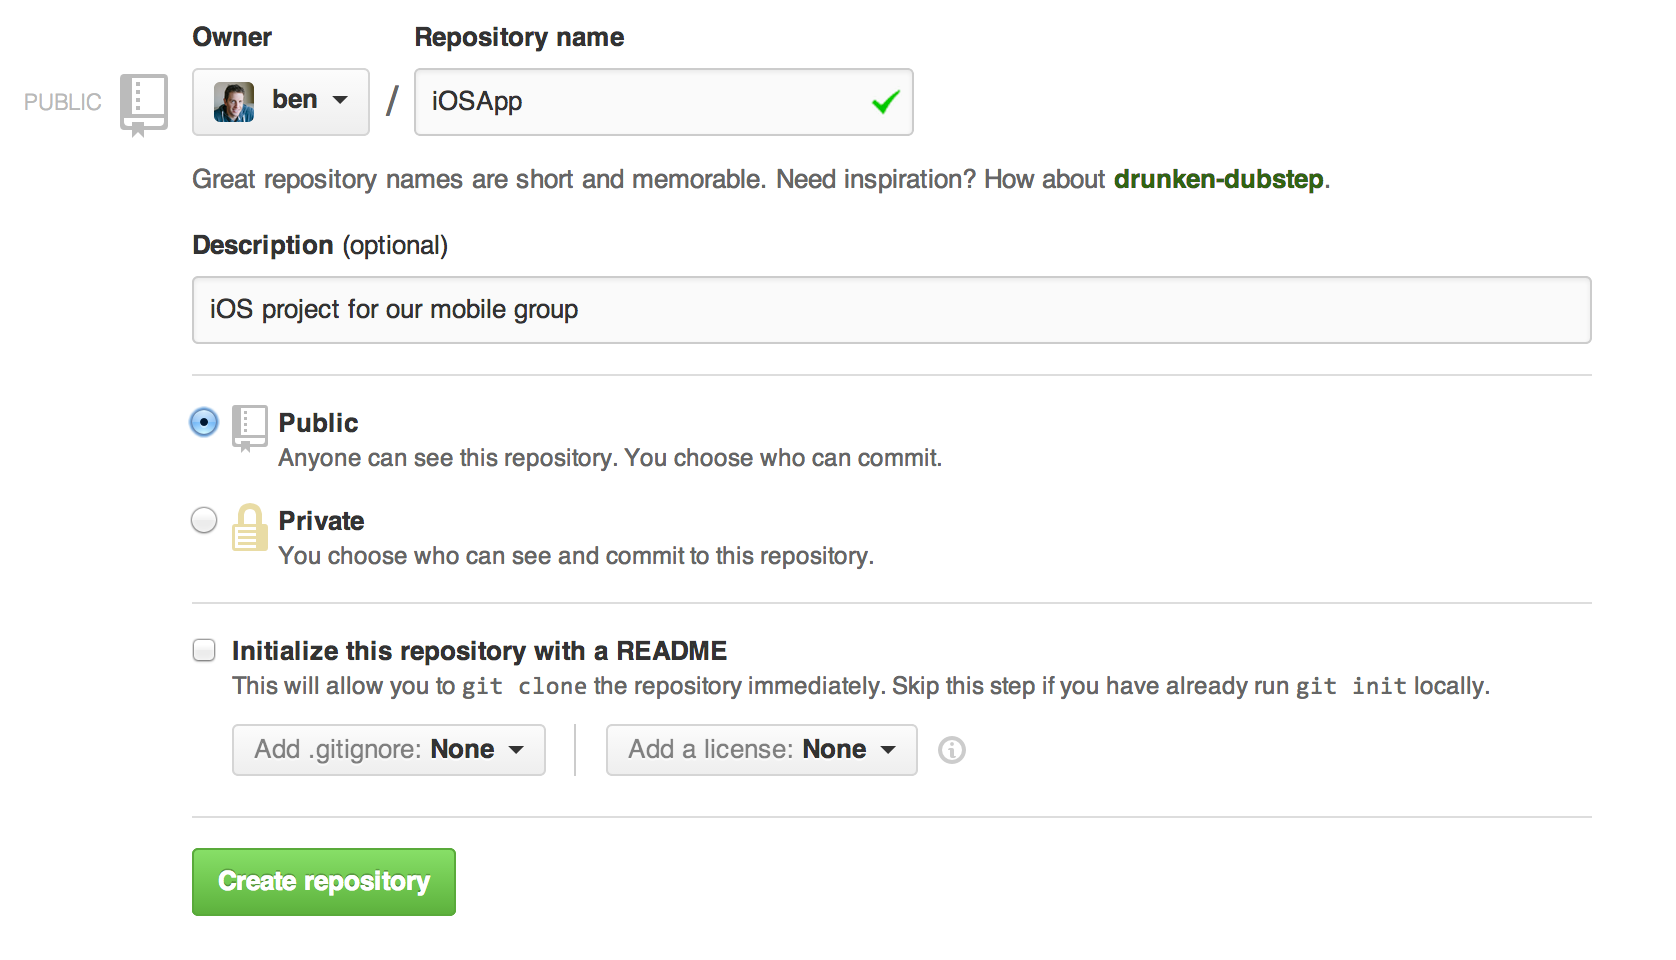This screenshot has width=1676, height=960.
Task: Click the Repository name input field
Action: tap(640, 102)
